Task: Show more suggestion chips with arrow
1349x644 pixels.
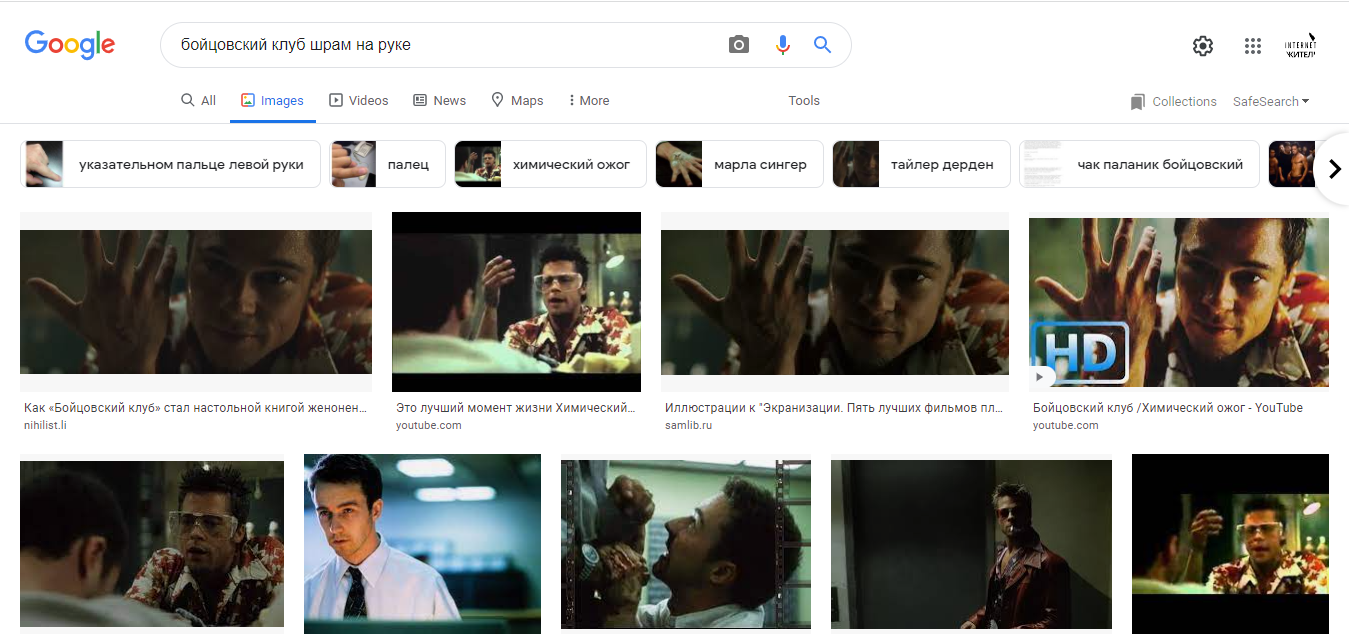Action: click(x=1334, y=169)
